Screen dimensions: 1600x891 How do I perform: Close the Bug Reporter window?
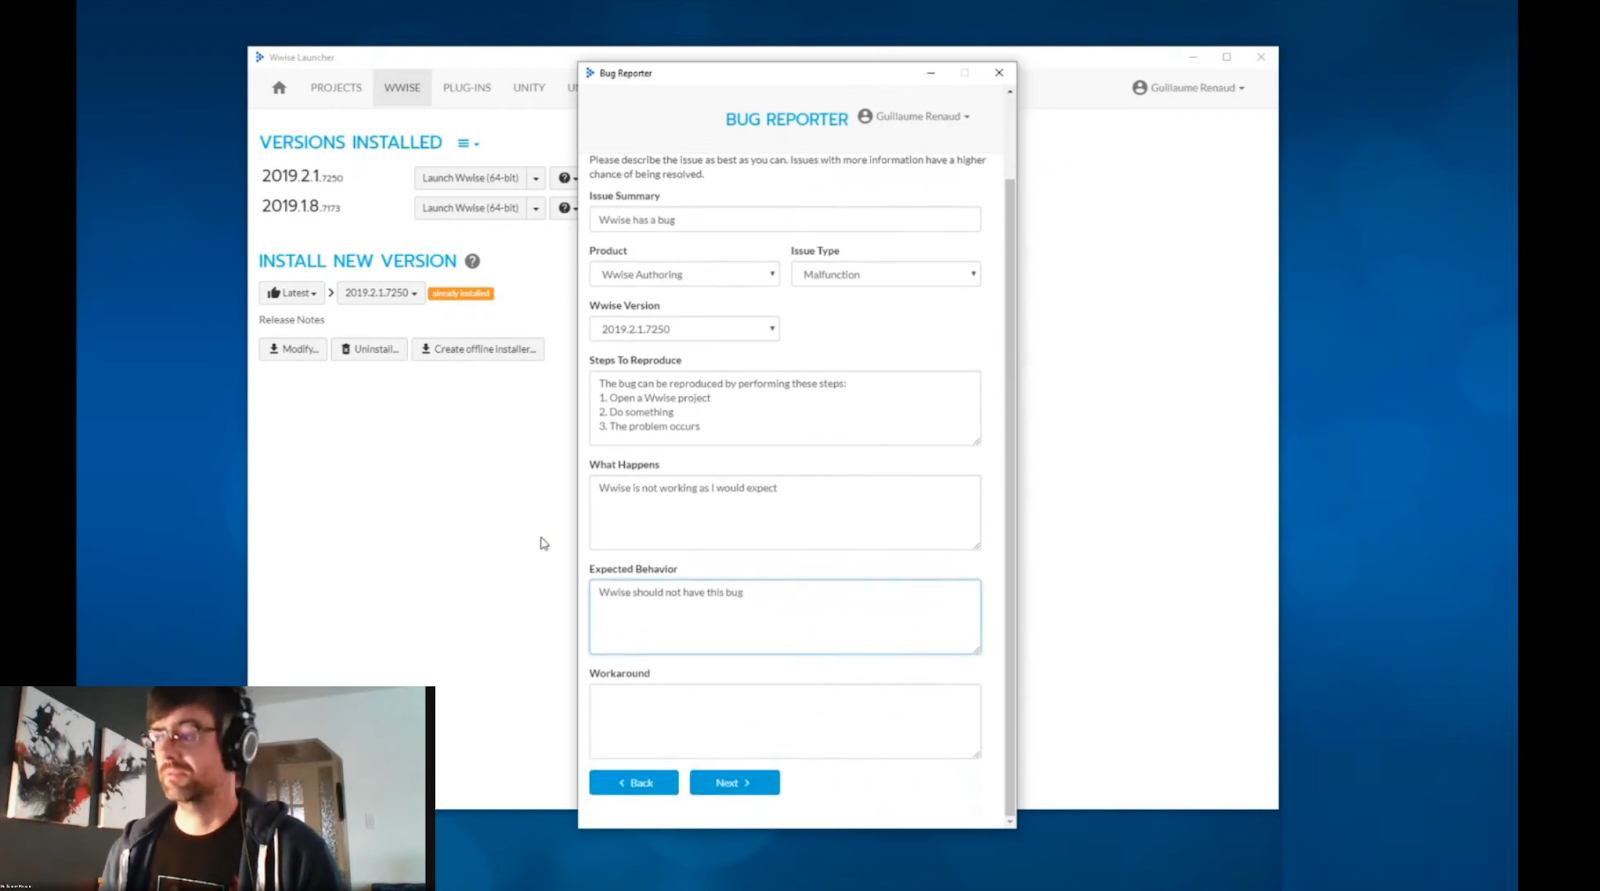point(999,73)
